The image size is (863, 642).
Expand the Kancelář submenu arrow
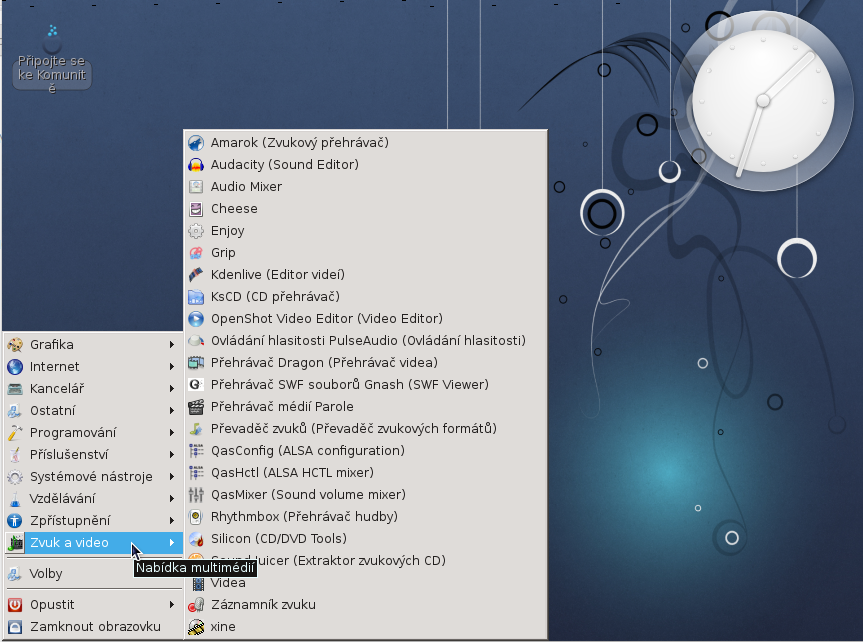(x=172, y=389)
